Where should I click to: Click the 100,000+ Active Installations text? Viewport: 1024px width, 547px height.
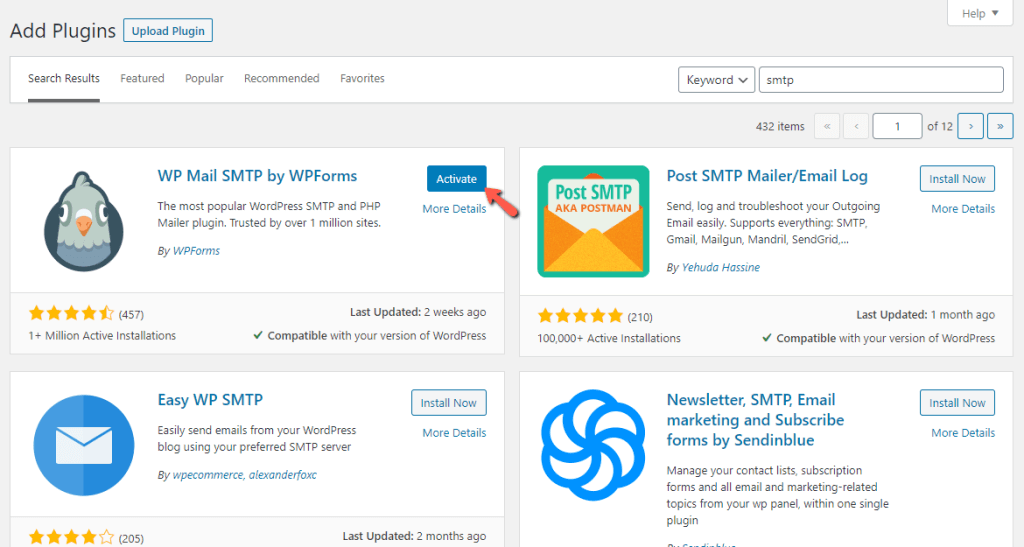pos(609,338)
